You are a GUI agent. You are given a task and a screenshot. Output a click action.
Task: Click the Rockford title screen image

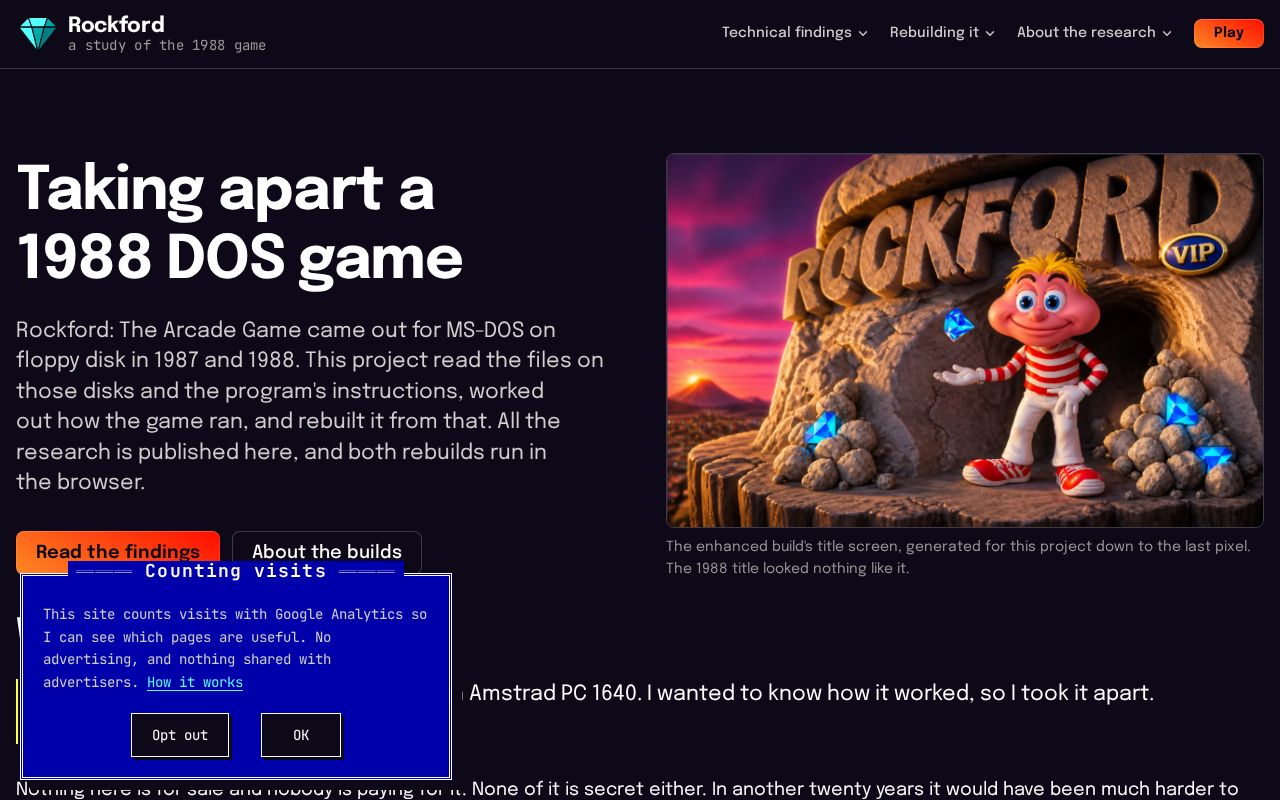click(965, 340)
